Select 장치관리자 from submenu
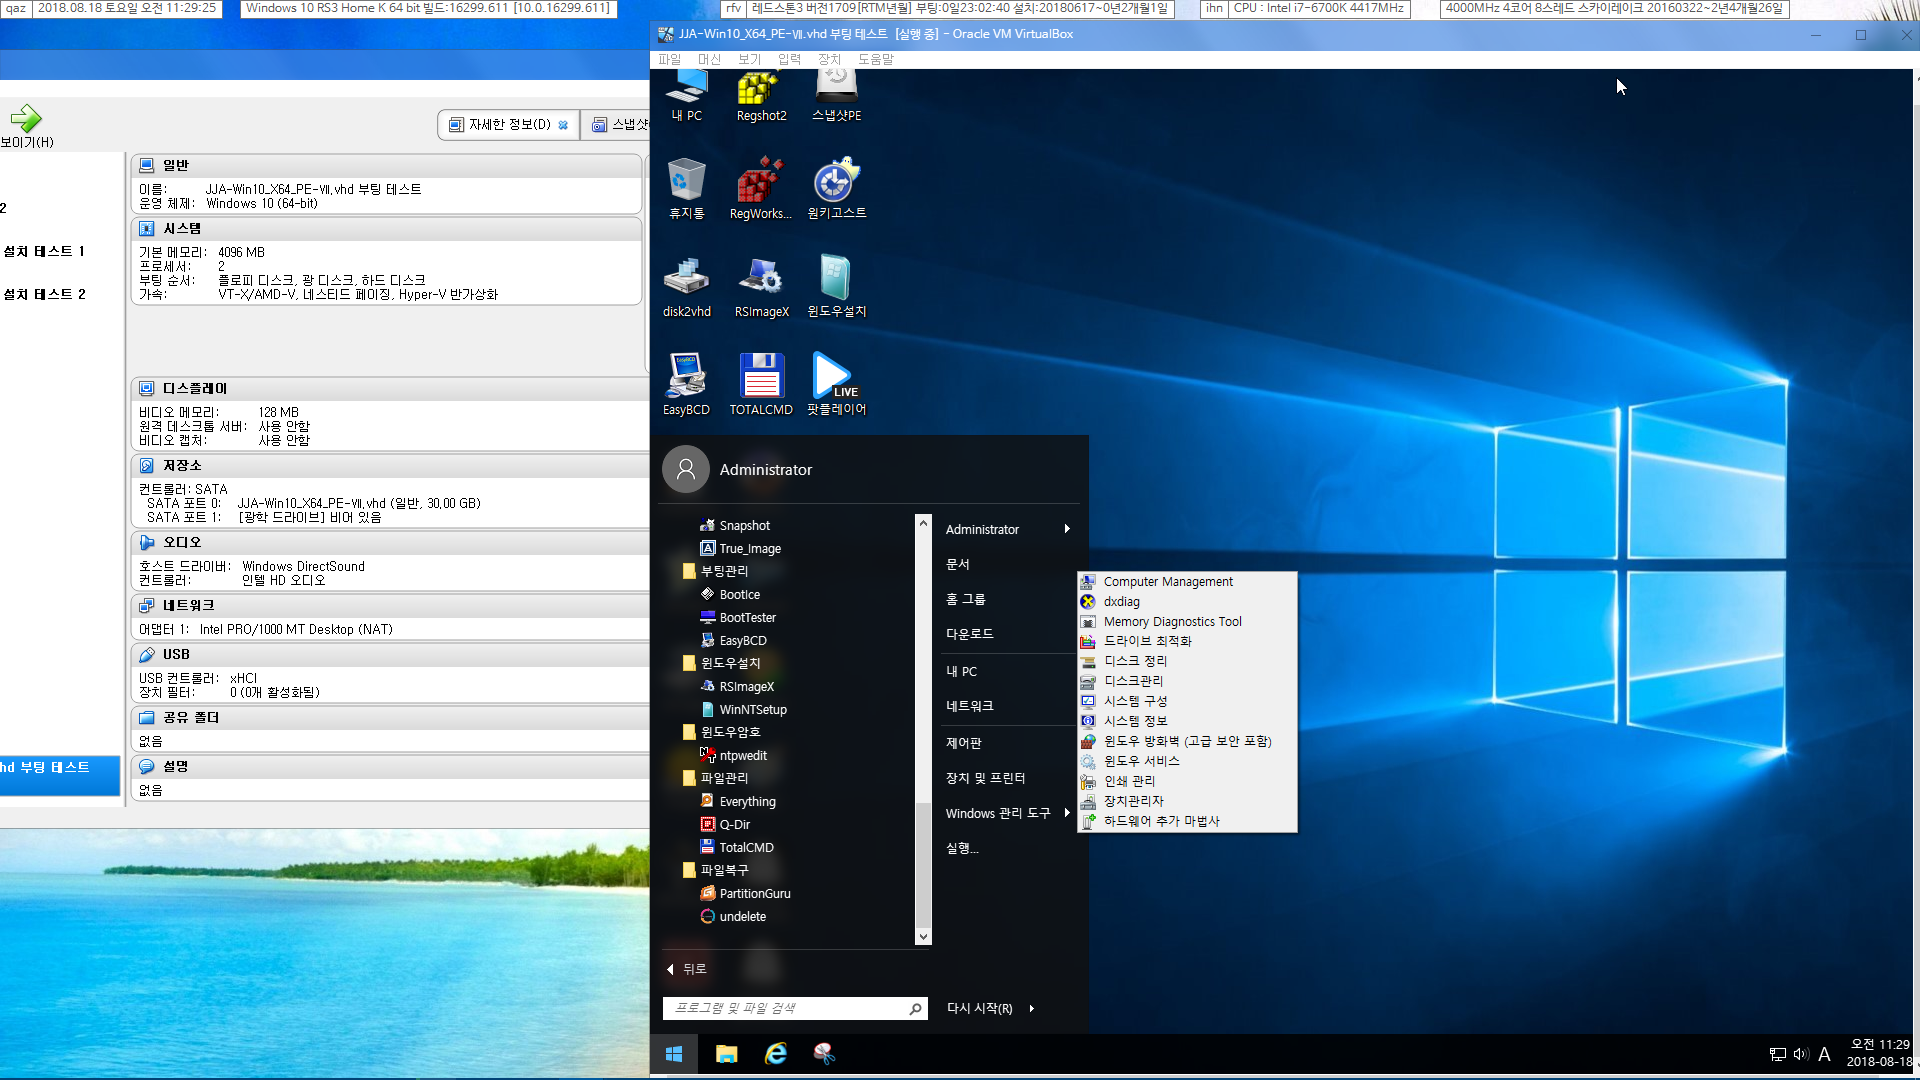This screenshot has height=1080, width=1920. [1187, 801]
